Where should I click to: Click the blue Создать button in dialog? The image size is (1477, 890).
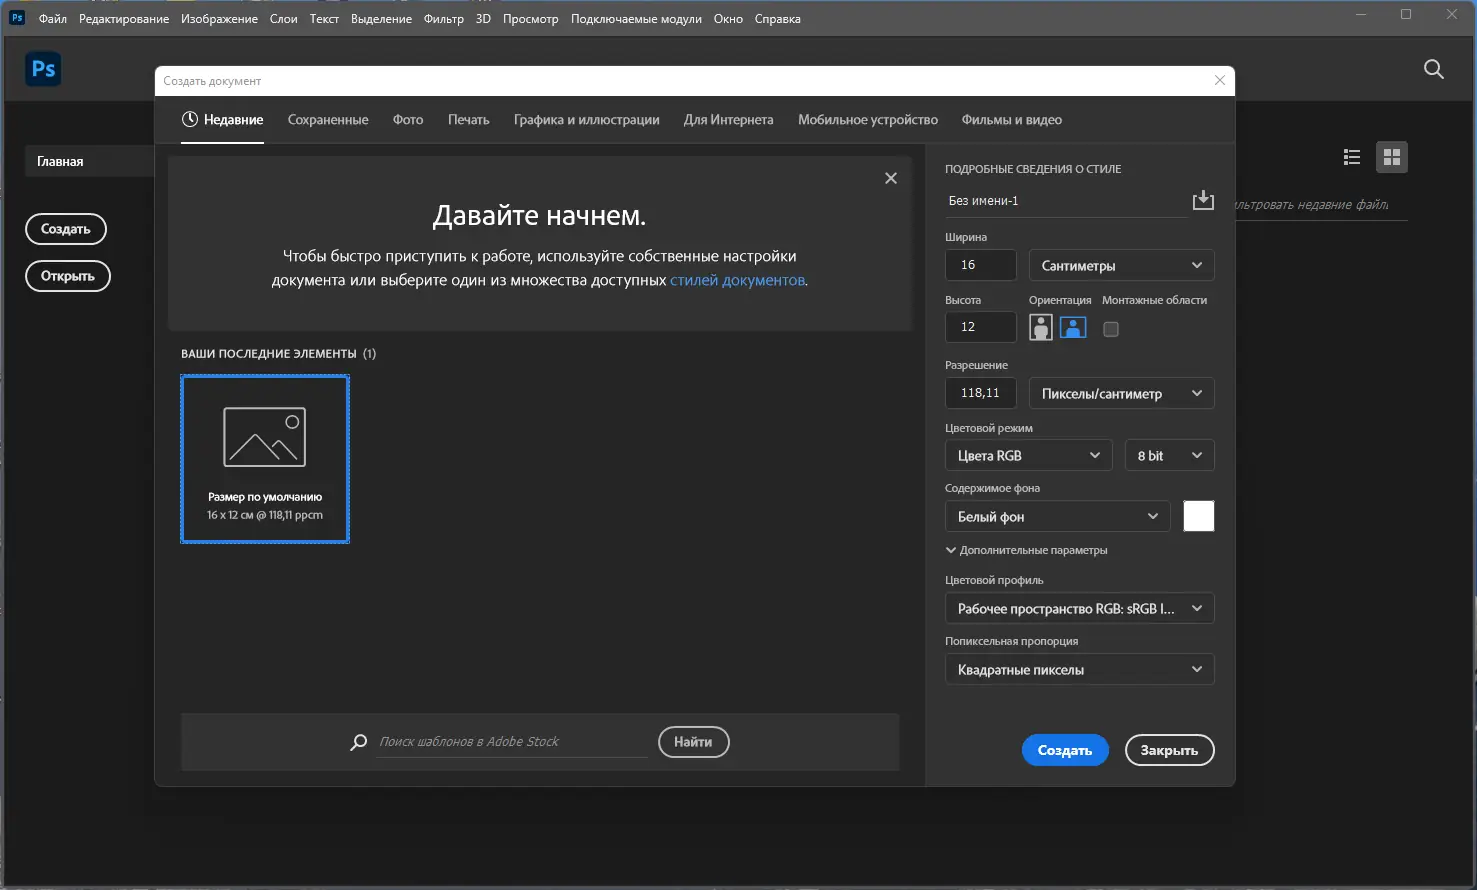(x=1065, y=750)
